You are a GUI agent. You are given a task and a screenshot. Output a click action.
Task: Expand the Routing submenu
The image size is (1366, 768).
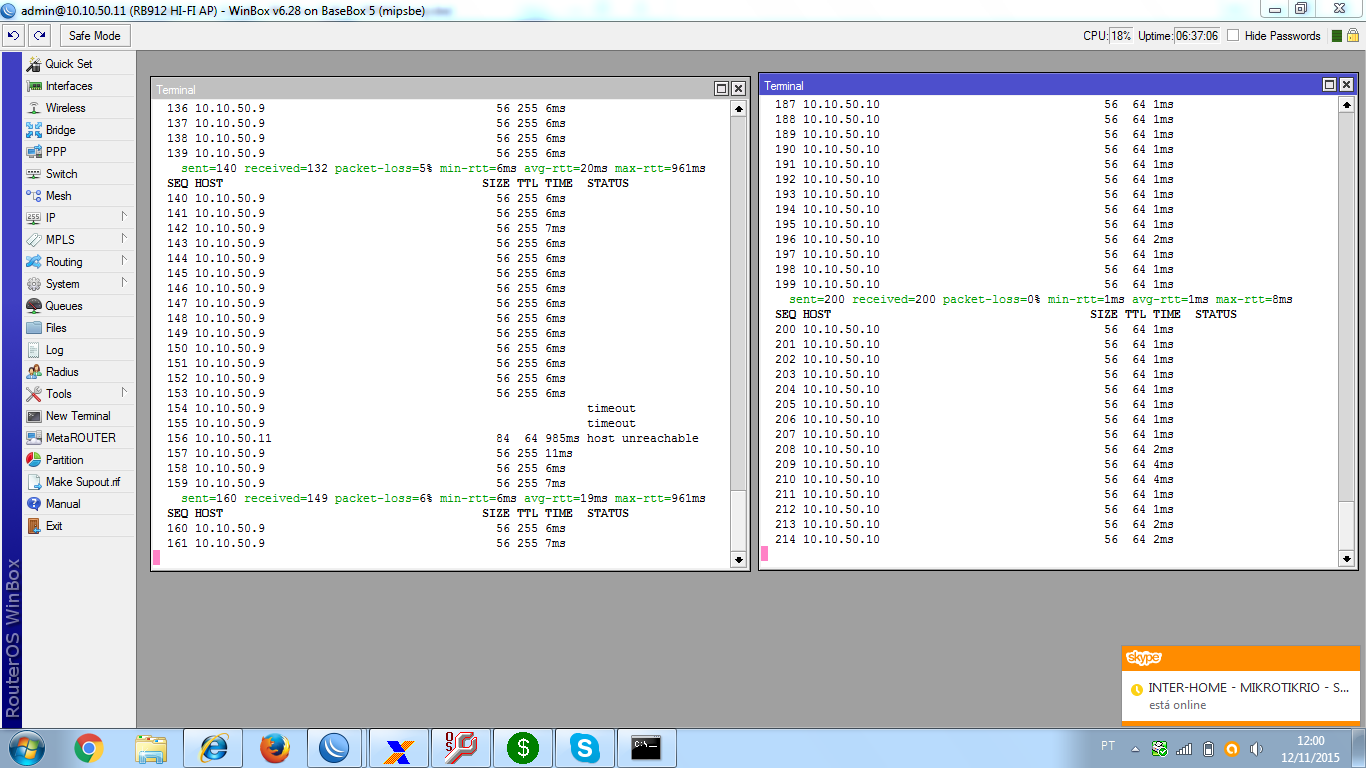click(125, 261)
